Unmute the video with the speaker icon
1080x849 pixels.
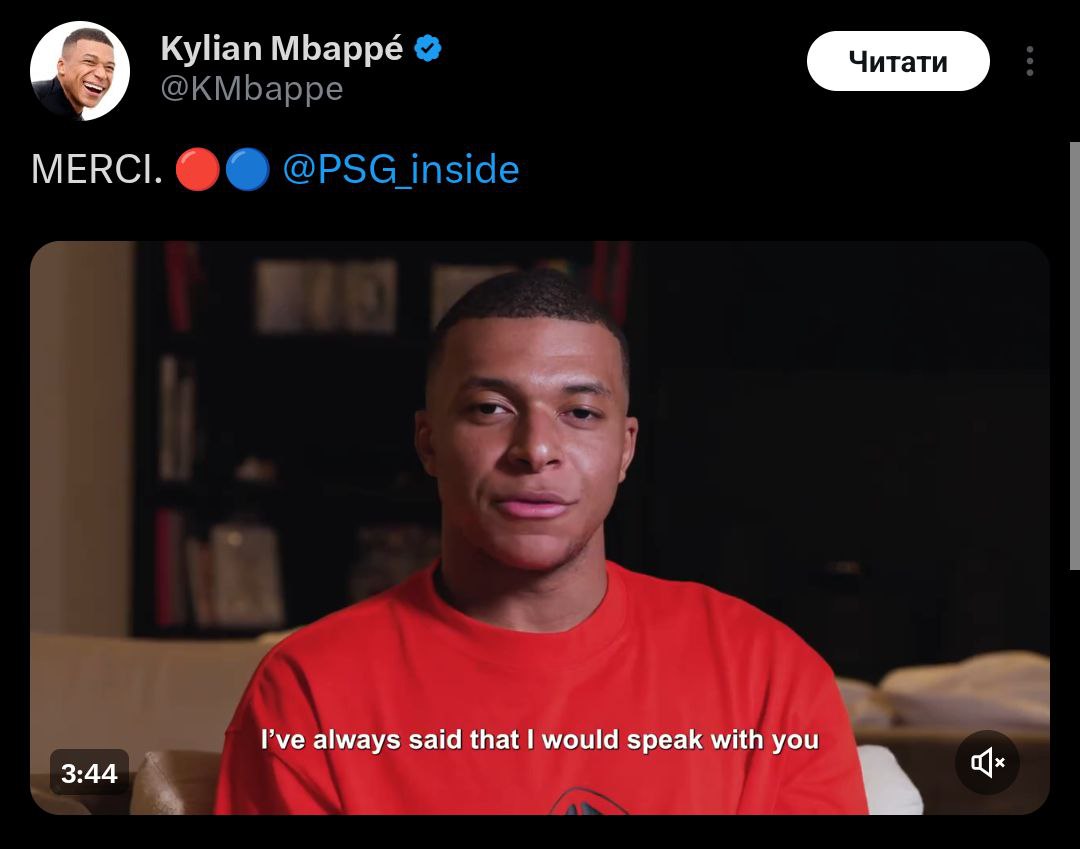[x=987, y=762]
